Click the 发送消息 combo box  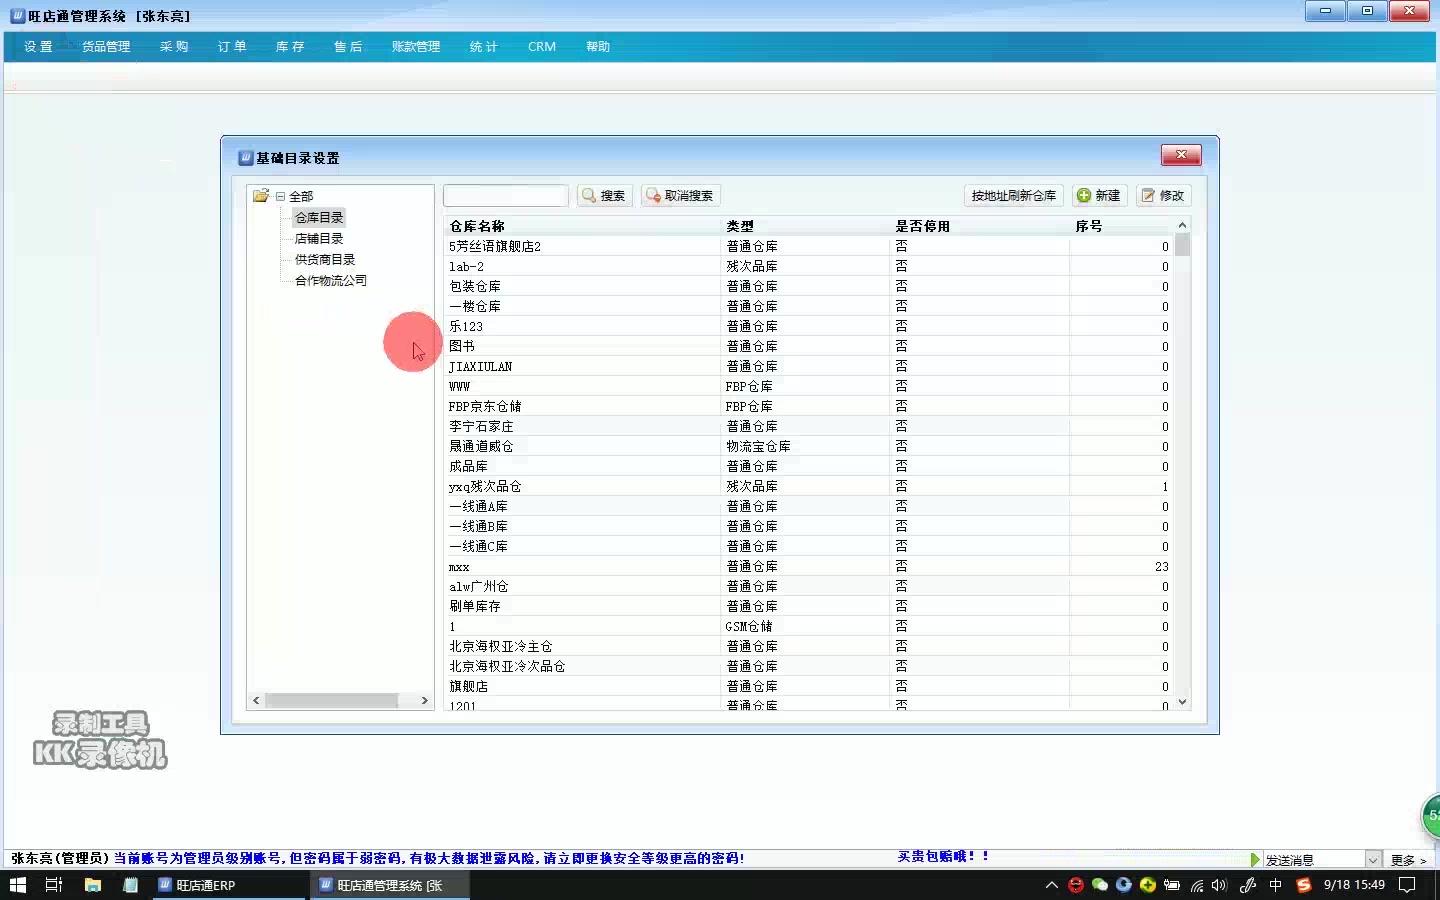[1322, 860]
